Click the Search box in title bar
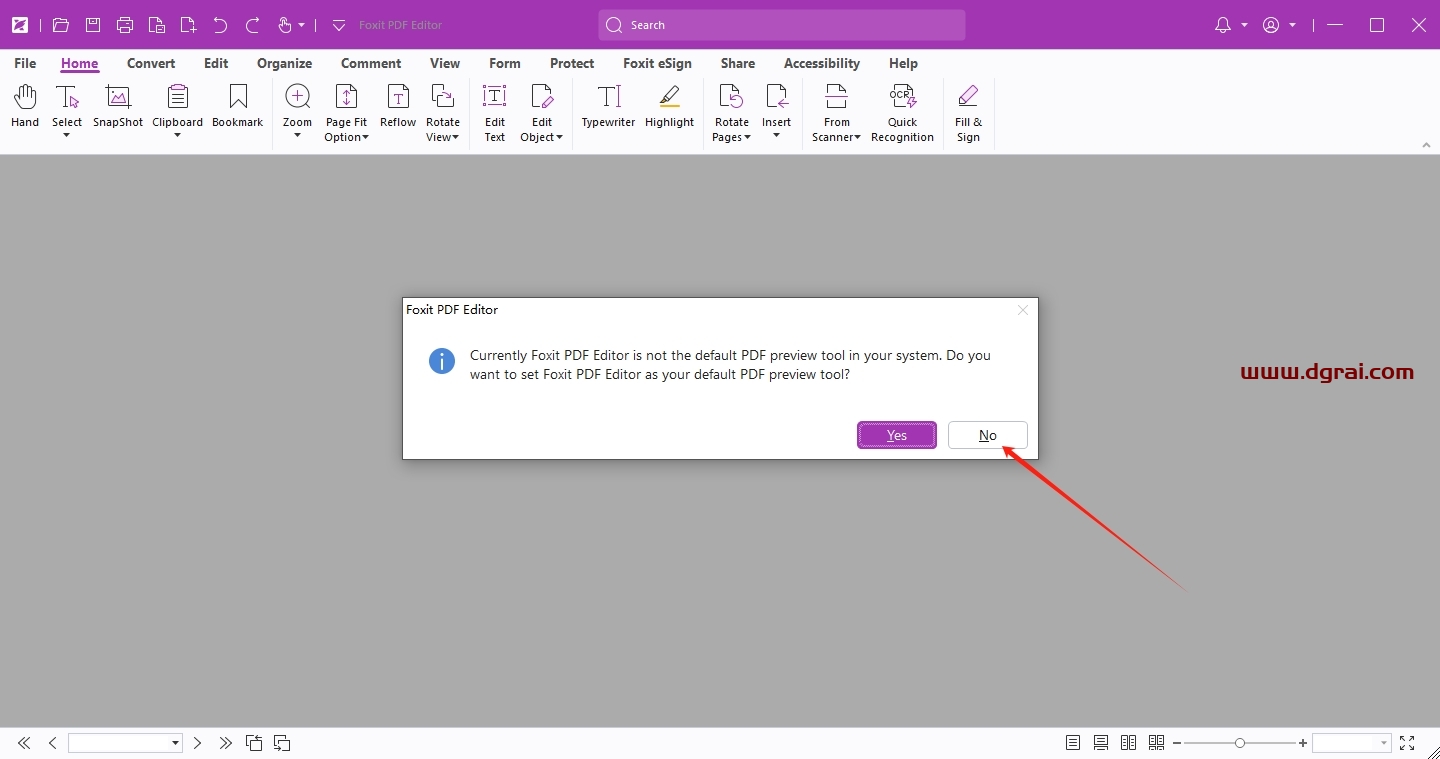 (x=782, y=25)
